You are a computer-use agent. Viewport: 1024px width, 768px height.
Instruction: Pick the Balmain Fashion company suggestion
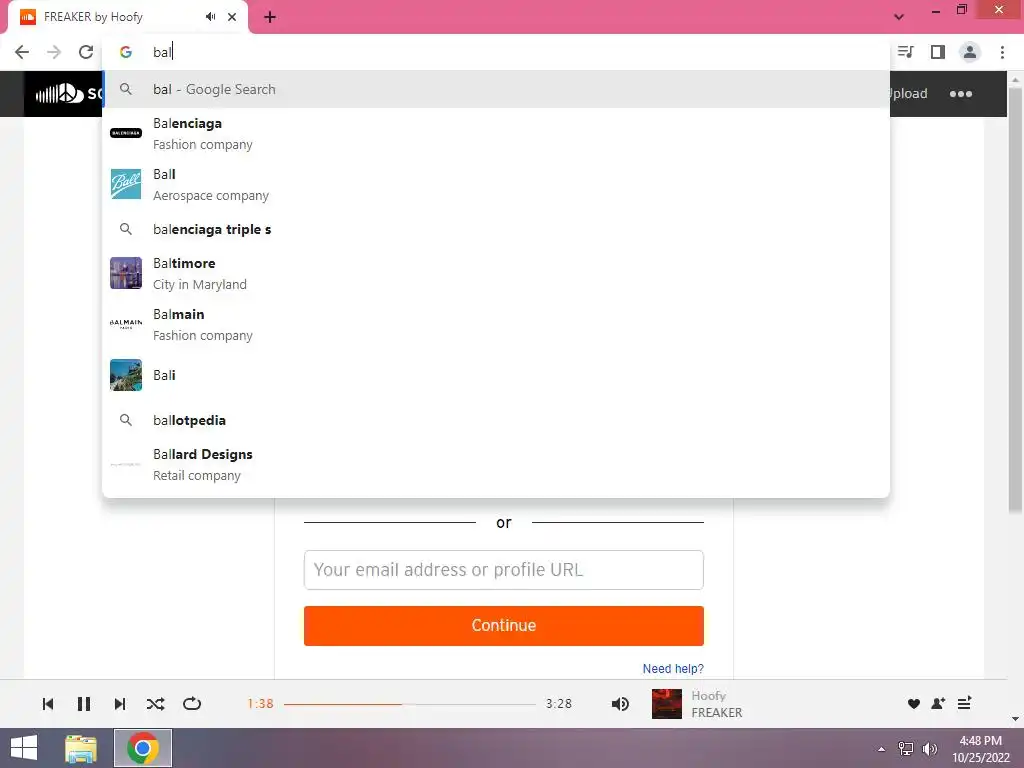point(496,325)
